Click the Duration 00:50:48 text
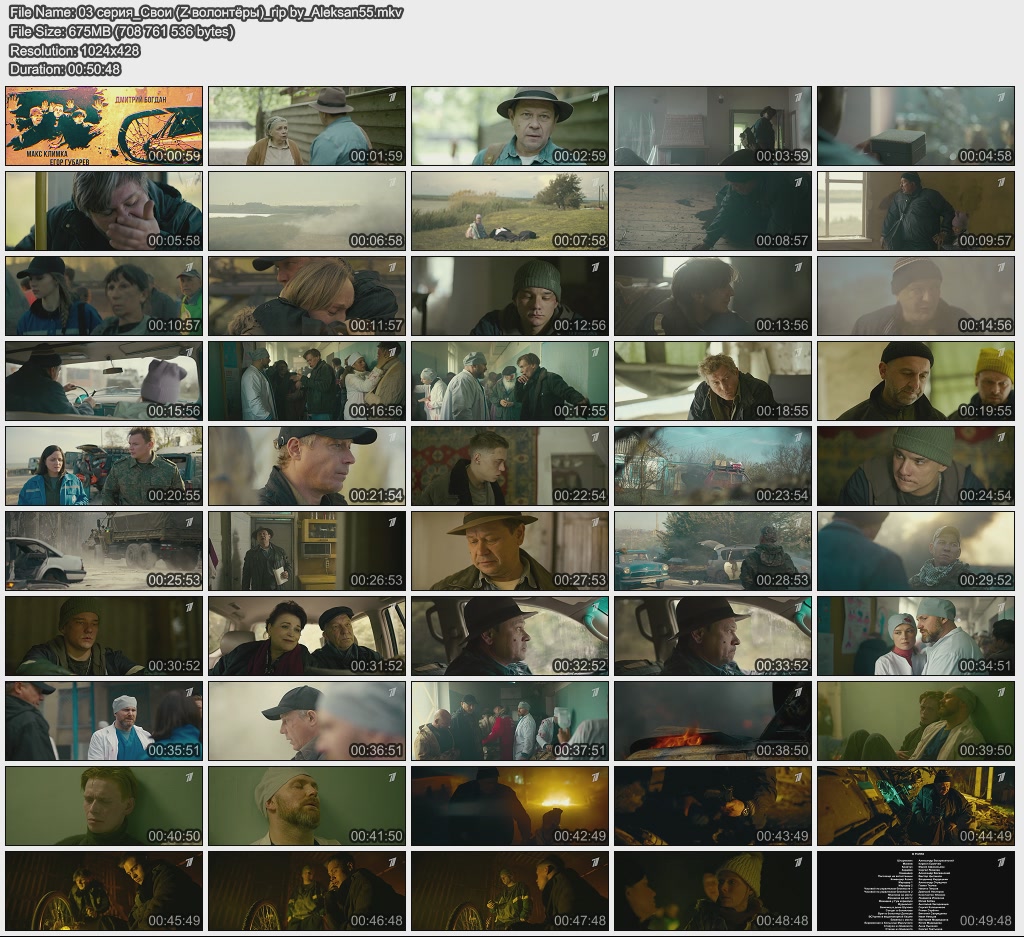This screenshot has height=937, width=1024. pyautogui.click(x=65, y=70)
